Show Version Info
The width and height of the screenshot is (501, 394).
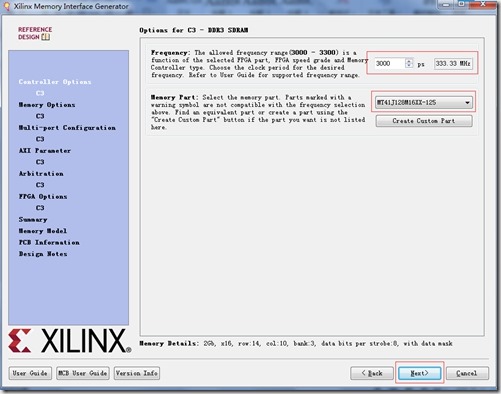tap(137, 373)
